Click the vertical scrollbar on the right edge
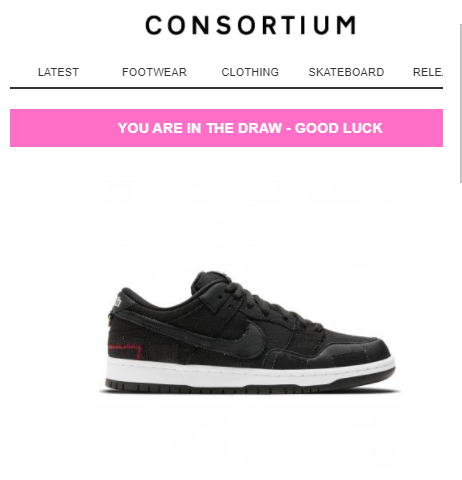462x480 pixels. 460,103
